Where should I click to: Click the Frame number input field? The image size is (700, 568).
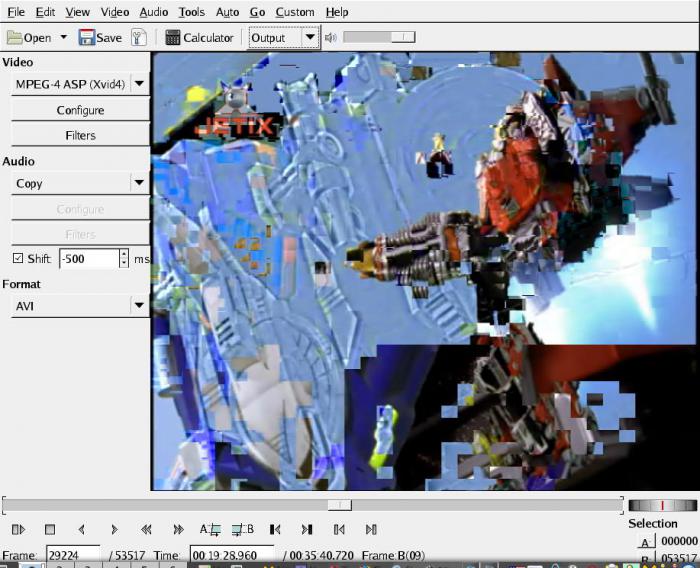(x=73, y=555)
